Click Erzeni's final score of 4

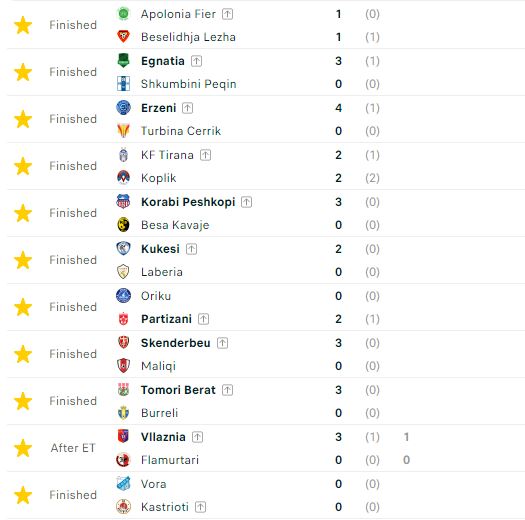[x=339, y=108]
